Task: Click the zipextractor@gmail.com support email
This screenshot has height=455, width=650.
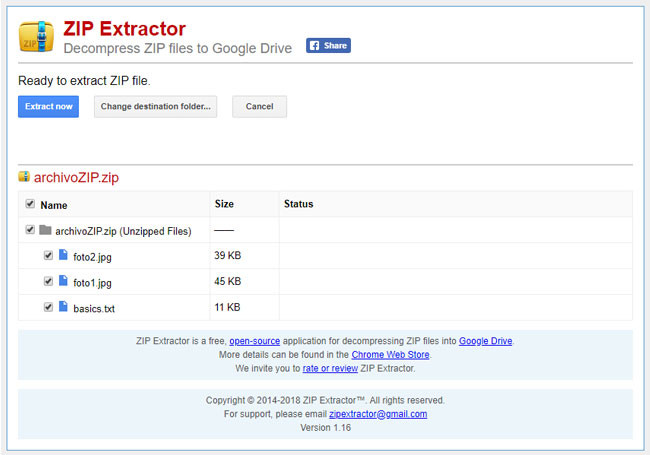Action: point(378,414)
